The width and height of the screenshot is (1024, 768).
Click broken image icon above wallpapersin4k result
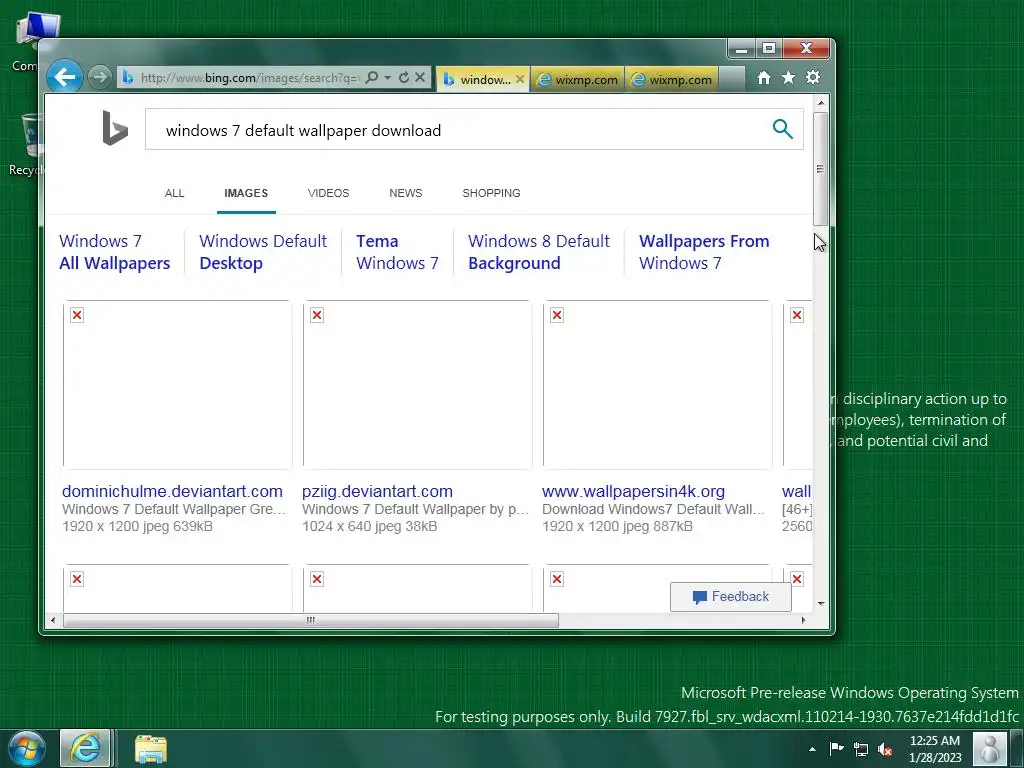[557, 315]
